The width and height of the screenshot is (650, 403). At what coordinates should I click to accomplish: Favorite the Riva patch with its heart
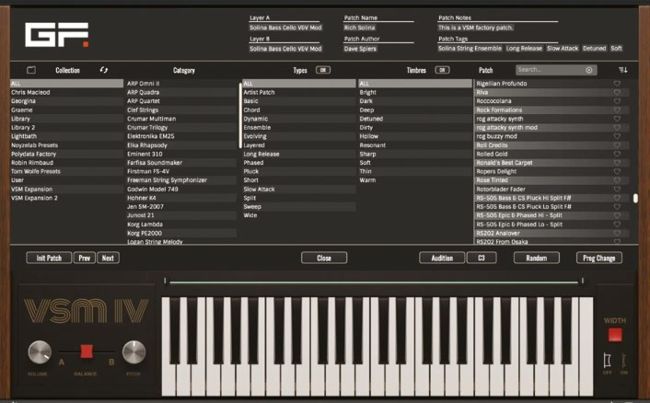point(617,92)
